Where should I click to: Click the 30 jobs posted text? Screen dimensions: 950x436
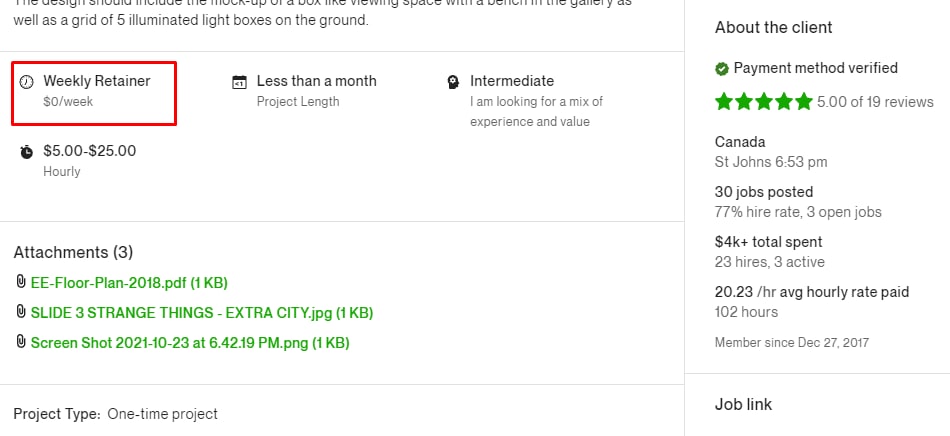[764, 192]
